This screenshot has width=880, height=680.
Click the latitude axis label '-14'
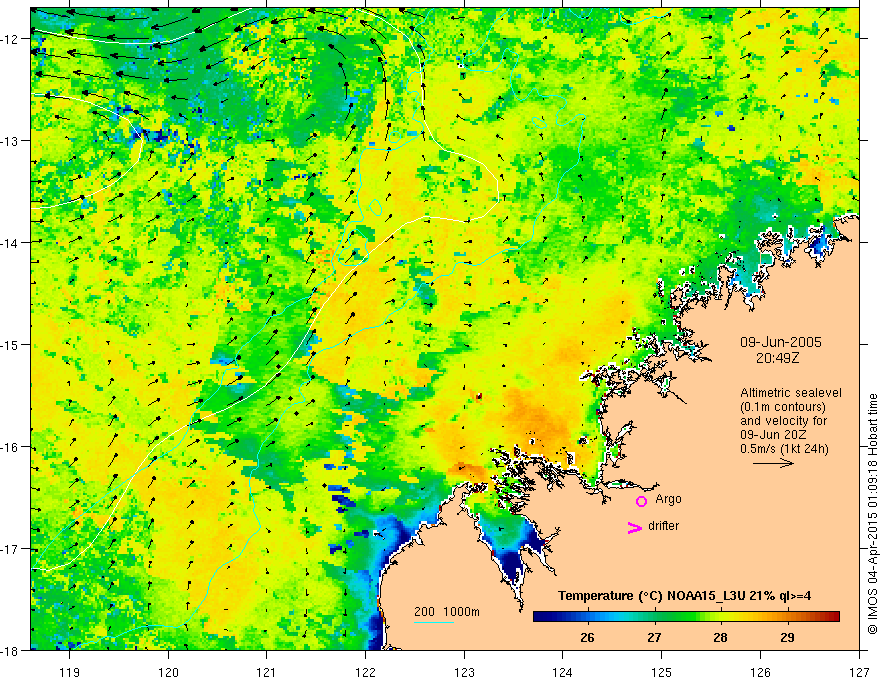[x=11, y=242]
